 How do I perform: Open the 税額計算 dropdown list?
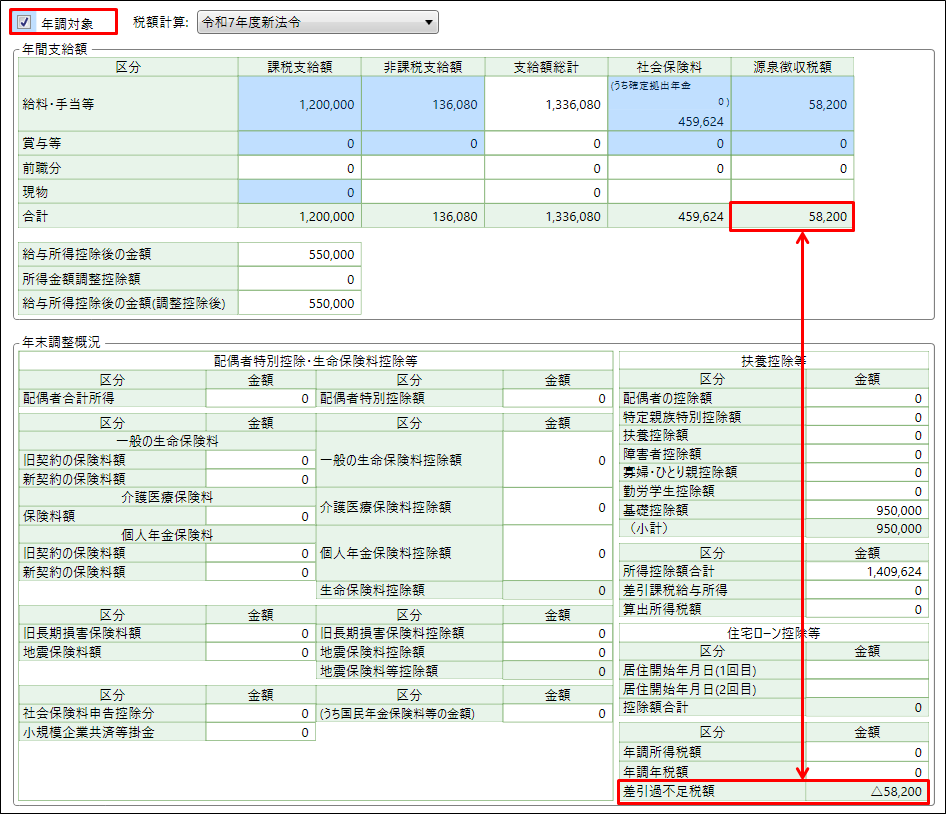coord(318,22)
